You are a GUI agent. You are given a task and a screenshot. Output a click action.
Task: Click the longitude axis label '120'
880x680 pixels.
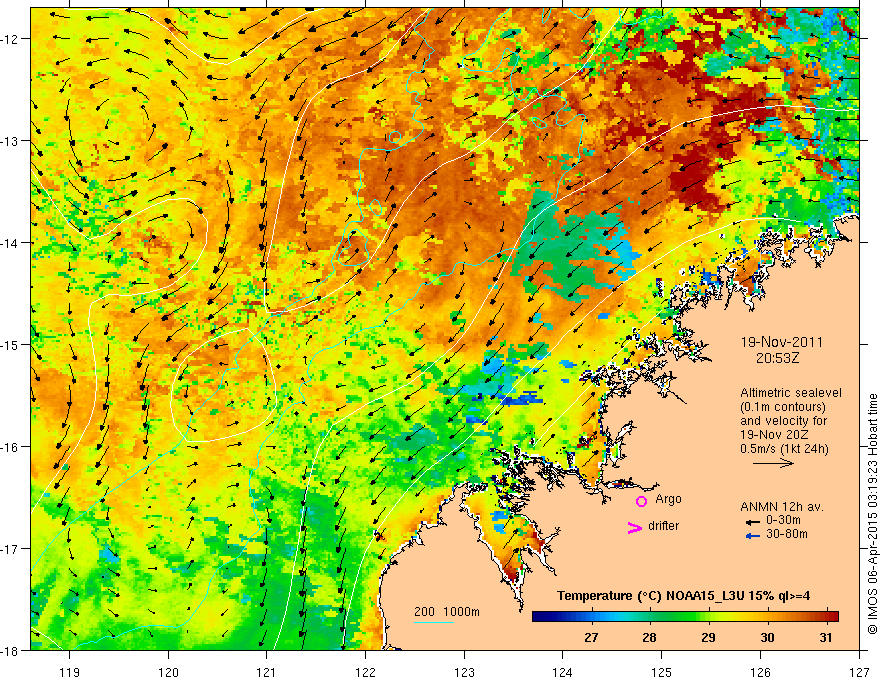[168, 672]
